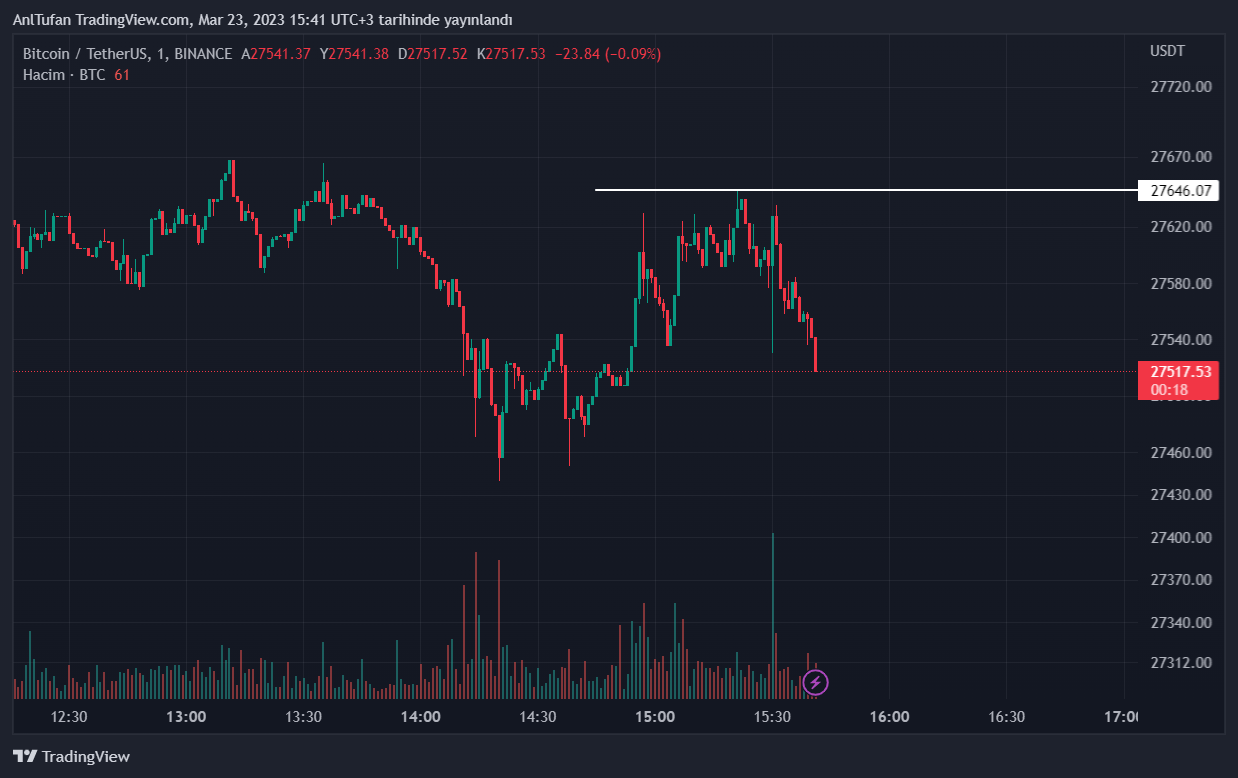Click the volume value 61 in legend
The width and height of the screenshot is (1238, 778).
[x=122, y=75]
